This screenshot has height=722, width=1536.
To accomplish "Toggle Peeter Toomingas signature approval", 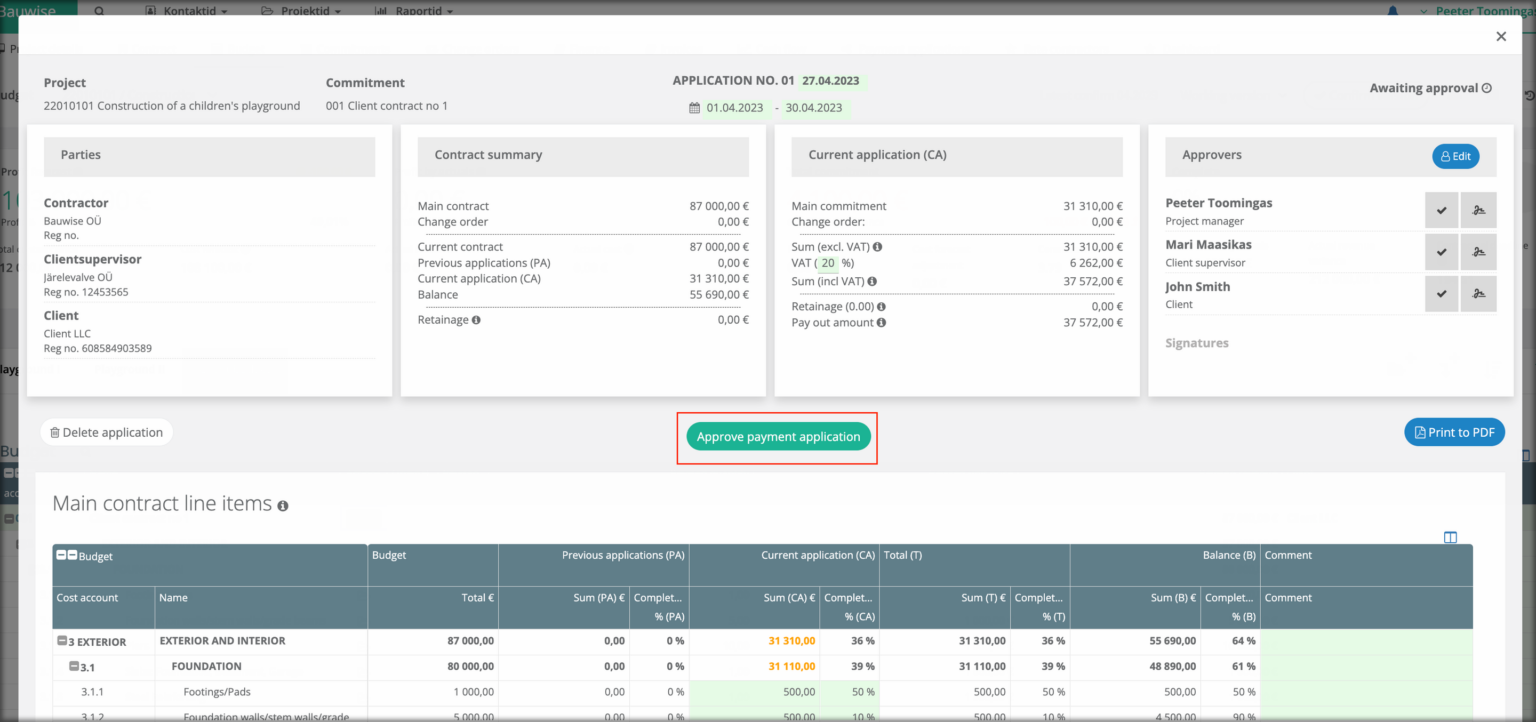I will click(x=1479, y=209).
